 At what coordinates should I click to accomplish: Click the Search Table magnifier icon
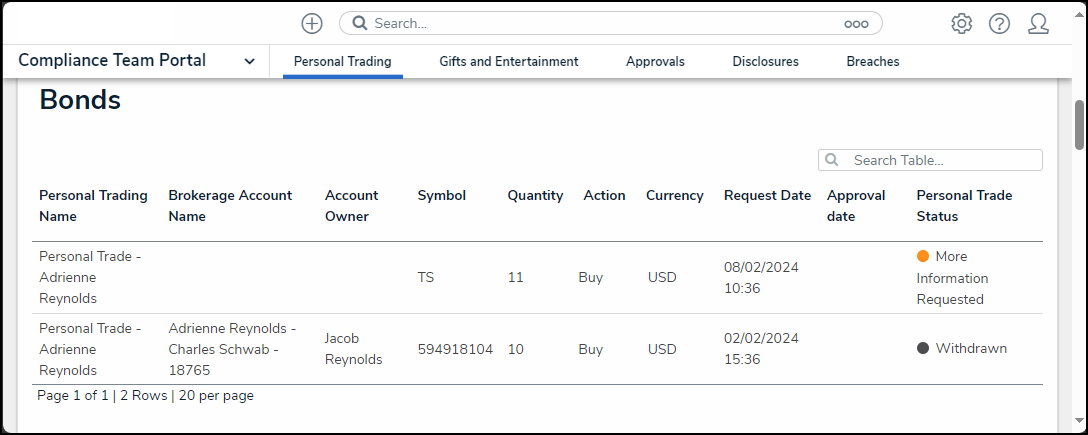(832, 160)
